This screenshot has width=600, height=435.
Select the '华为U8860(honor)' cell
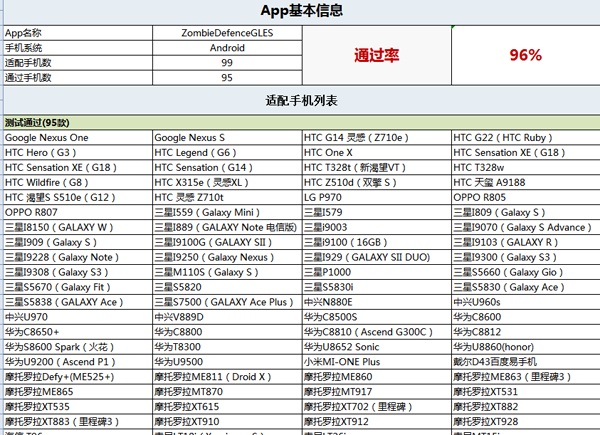click(x=526, y=347)
